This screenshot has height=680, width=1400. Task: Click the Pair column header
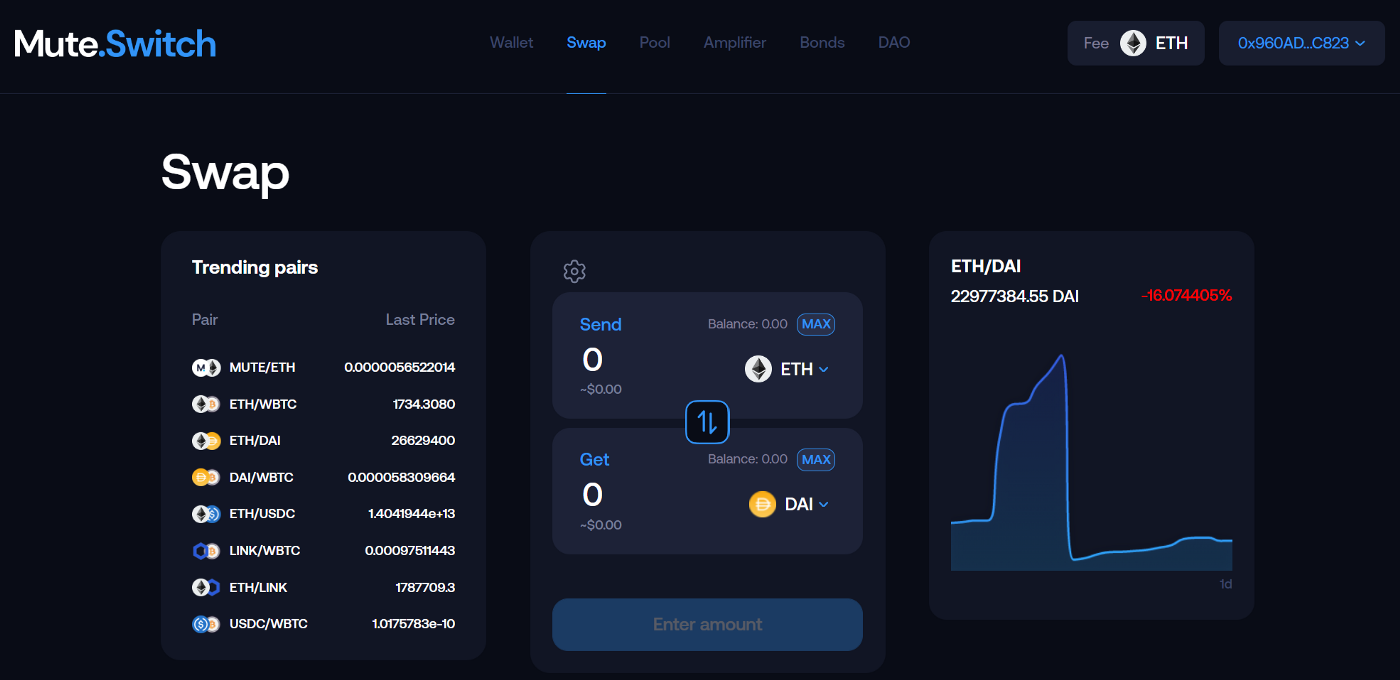click(x=205, y=320)
